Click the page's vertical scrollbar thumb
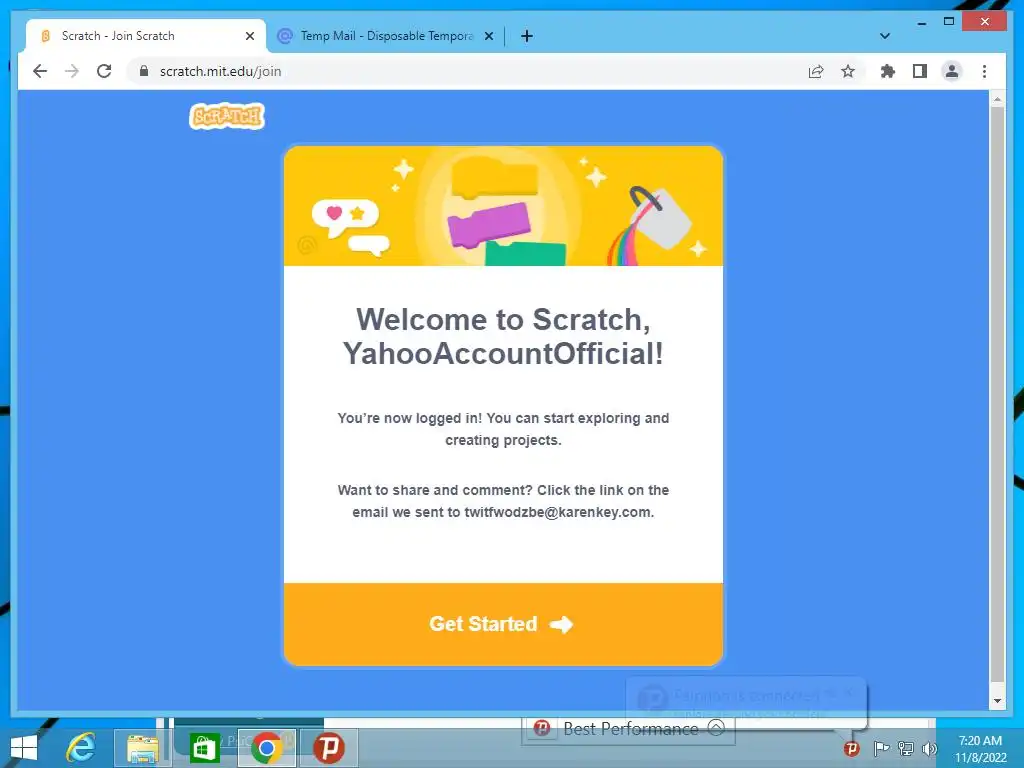This screenshot has width=1024, height=768. 997,392
